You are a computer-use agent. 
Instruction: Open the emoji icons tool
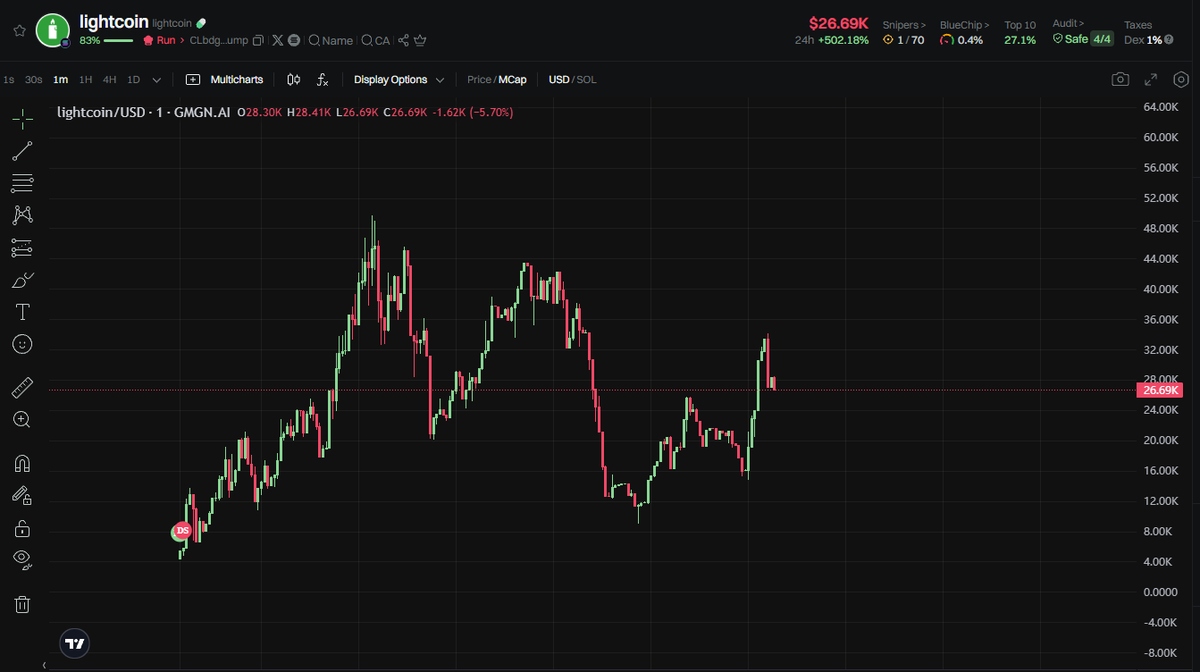[22, 343]
